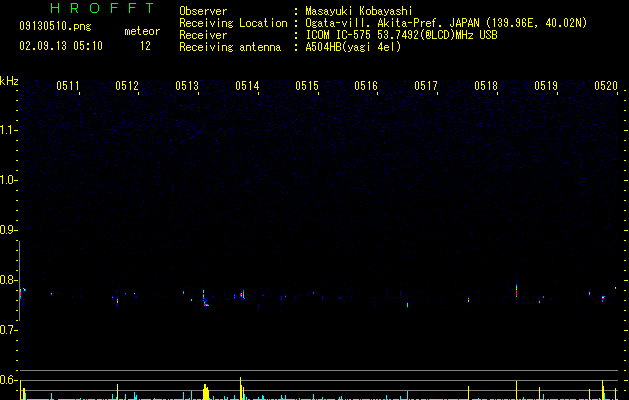Click the HROFFT title text
The width and height of the screenshot is (629, 400).
(x=103, y=8)
